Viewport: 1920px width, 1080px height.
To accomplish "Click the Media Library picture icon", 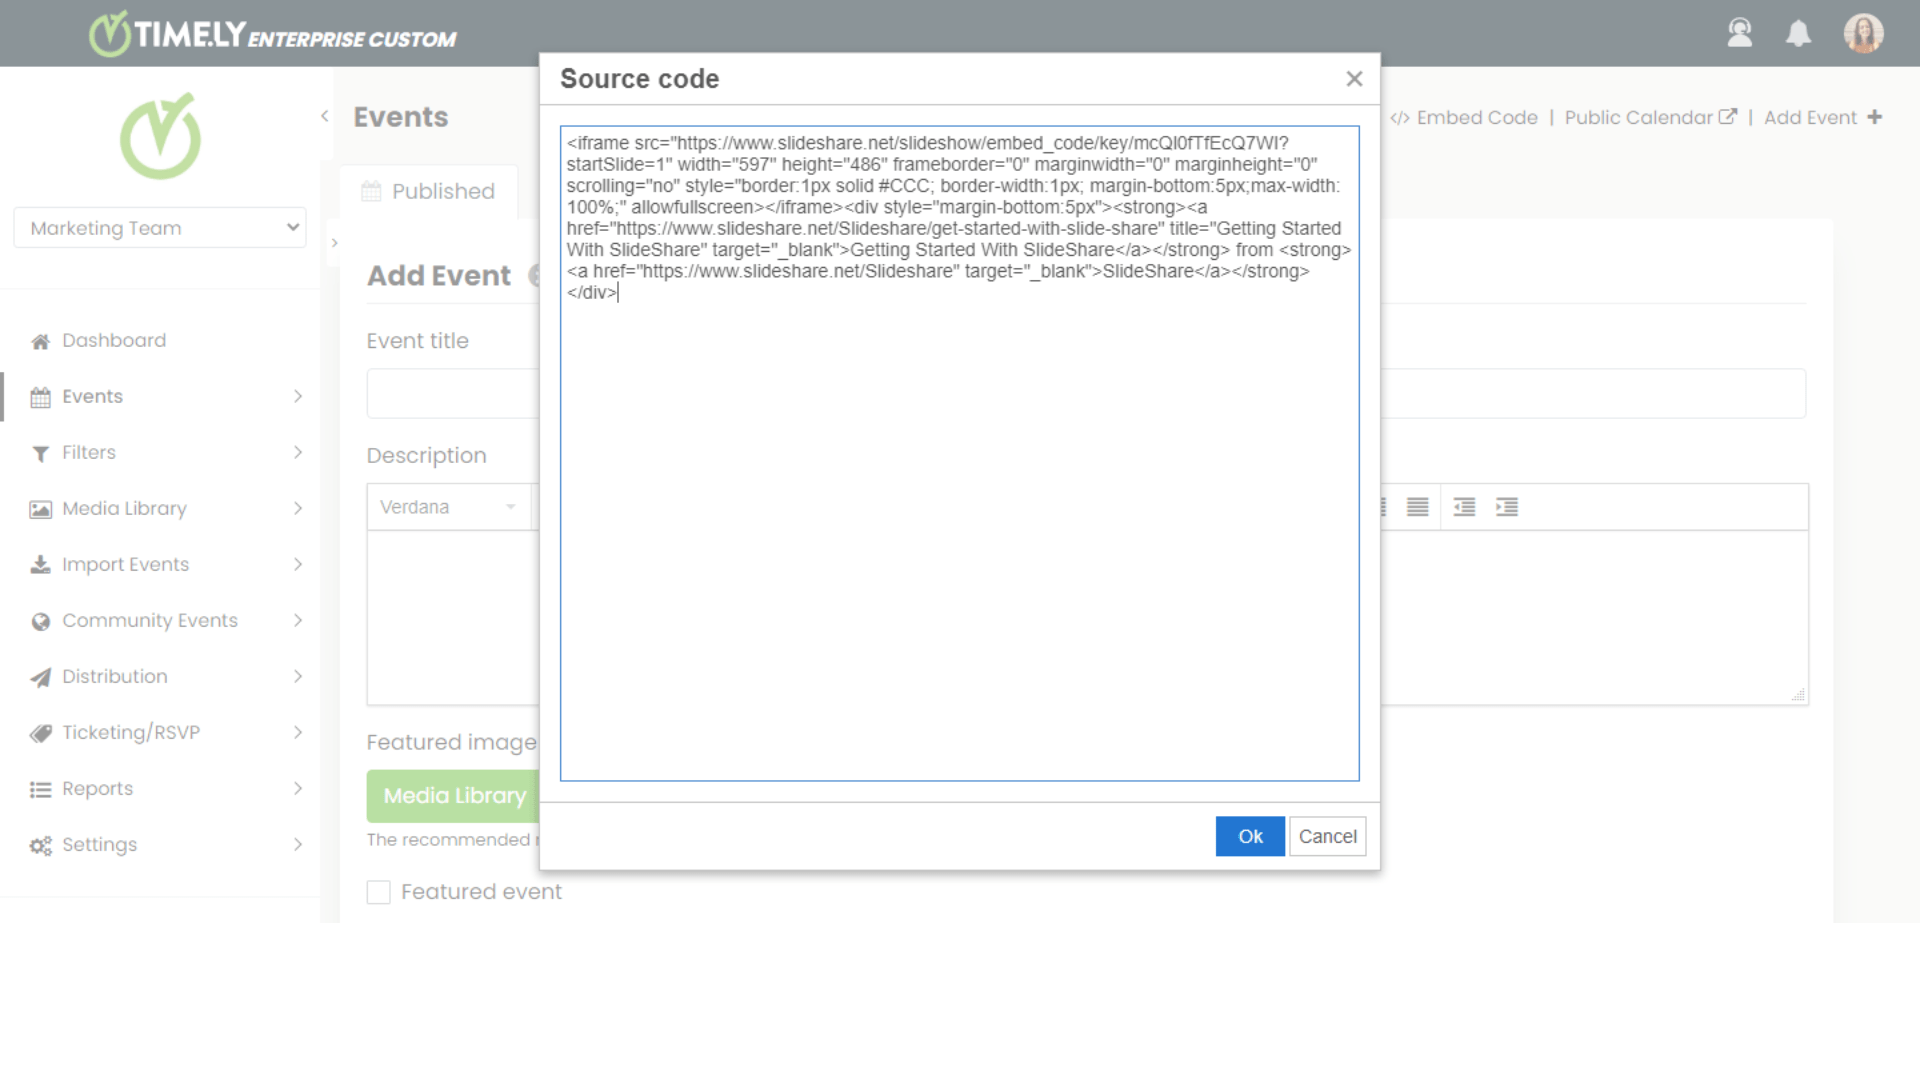I will click(40, 509).
